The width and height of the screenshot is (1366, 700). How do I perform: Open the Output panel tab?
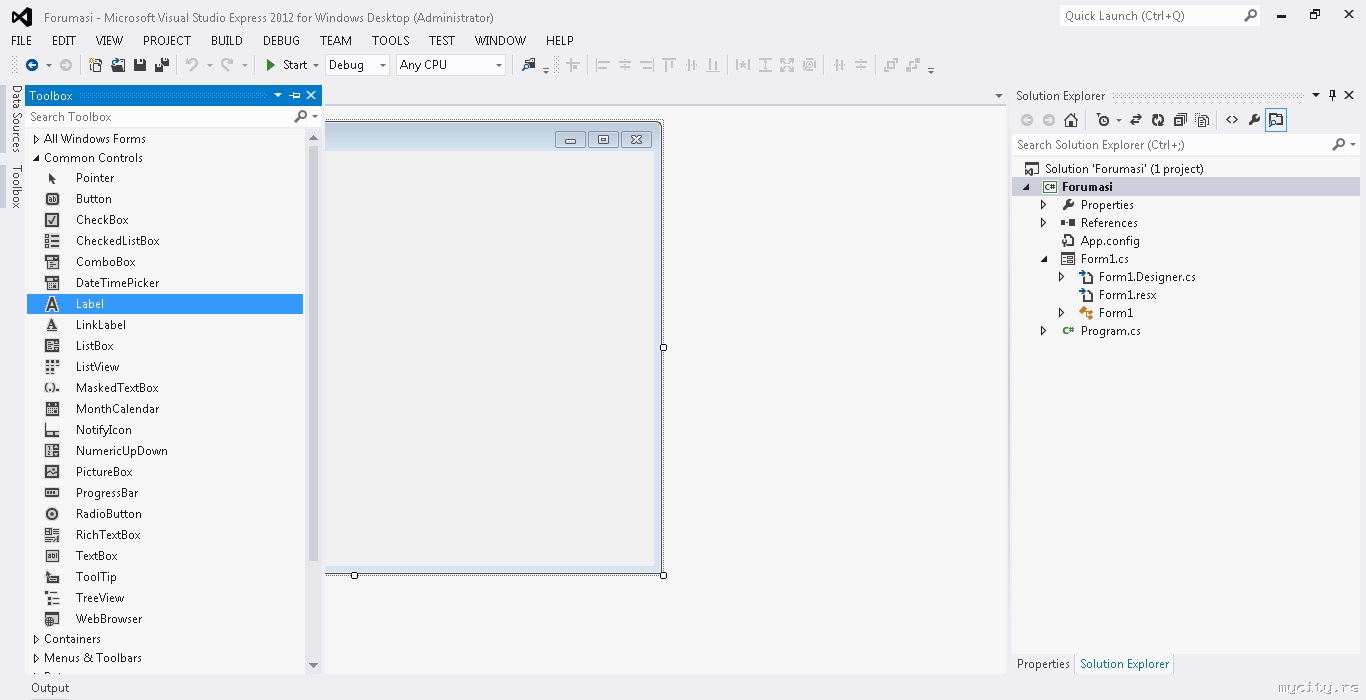click(50, 688)
